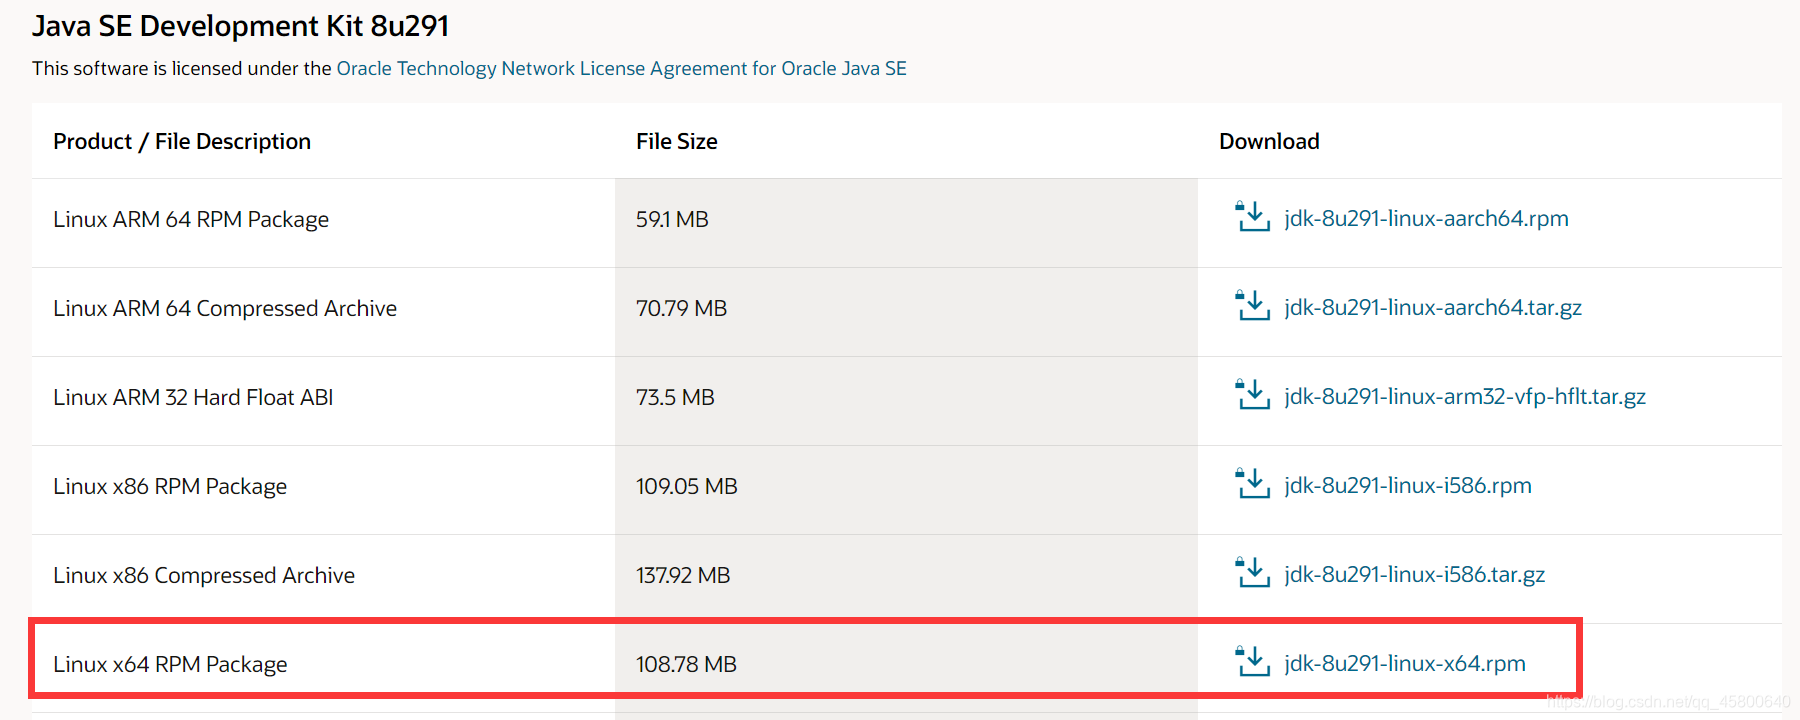This screenshot has width=1800, height=720.
Task: Download jdk-8u291-linux-x64.rpm file link
Action: click(1405, 663)
